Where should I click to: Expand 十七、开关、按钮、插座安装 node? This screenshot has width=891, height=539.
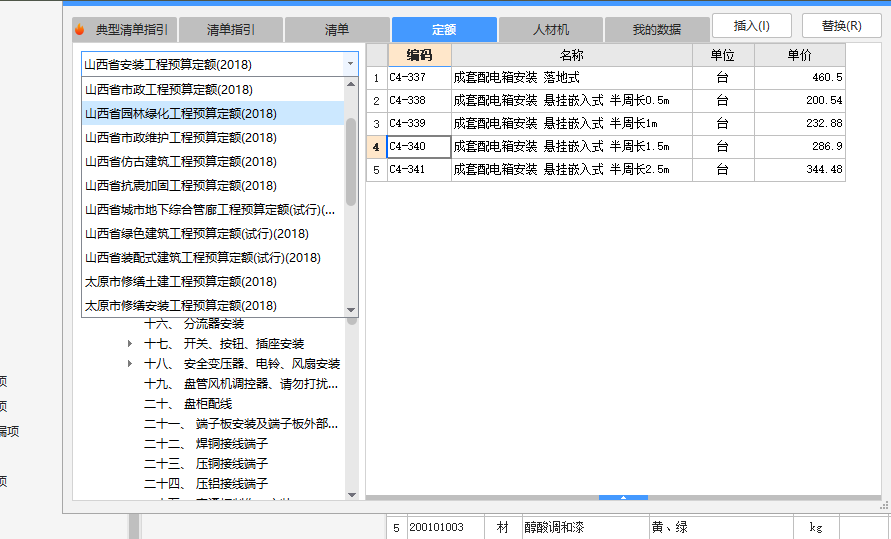click(130, 344)
